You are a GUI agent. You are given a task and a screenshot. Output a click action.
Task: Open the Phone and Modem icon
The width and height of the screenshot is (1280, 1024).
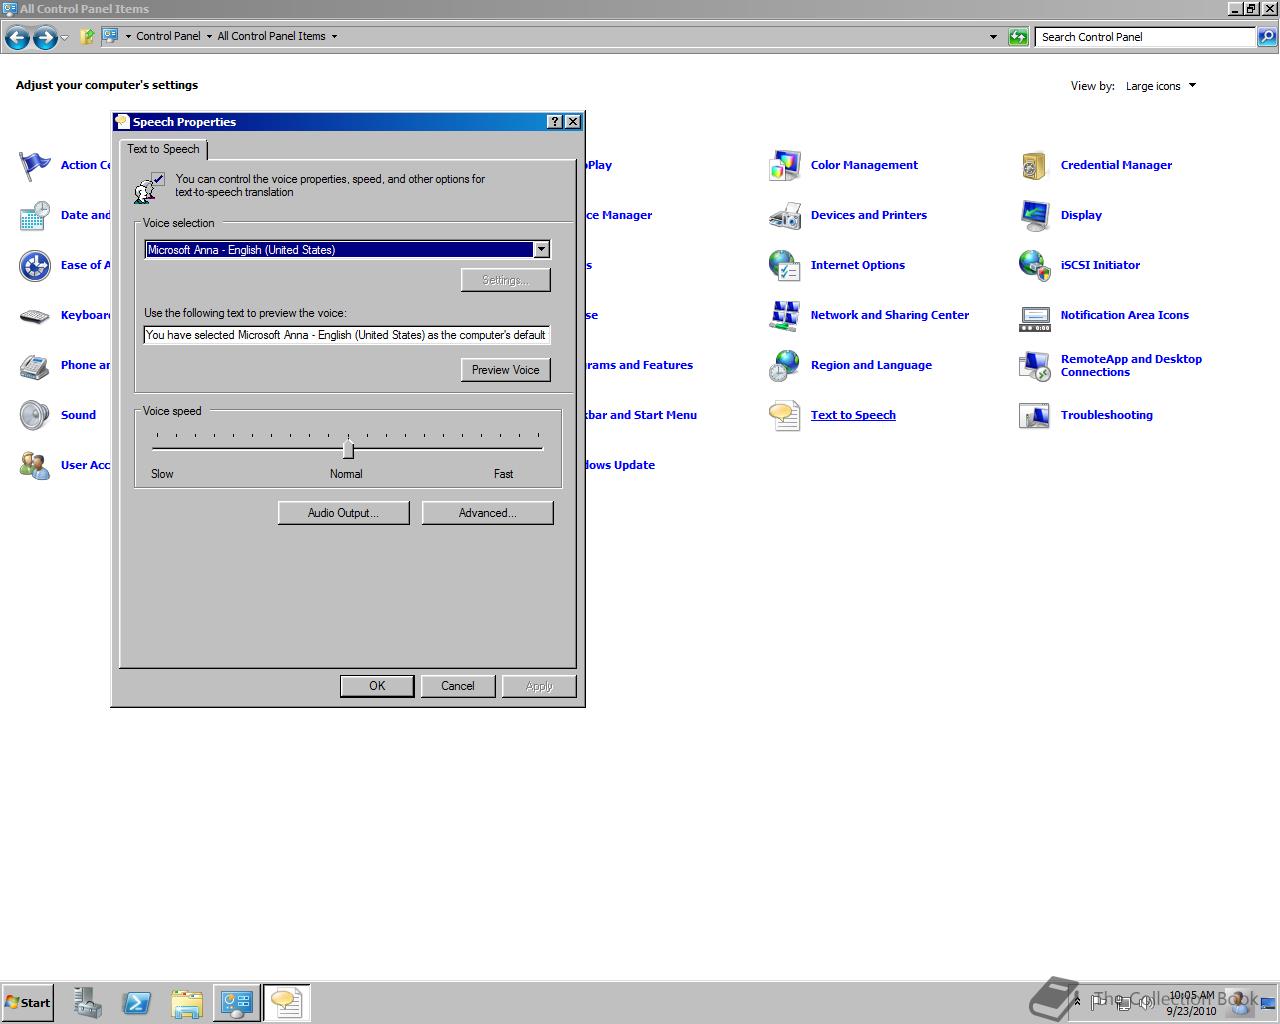point(35,366)
